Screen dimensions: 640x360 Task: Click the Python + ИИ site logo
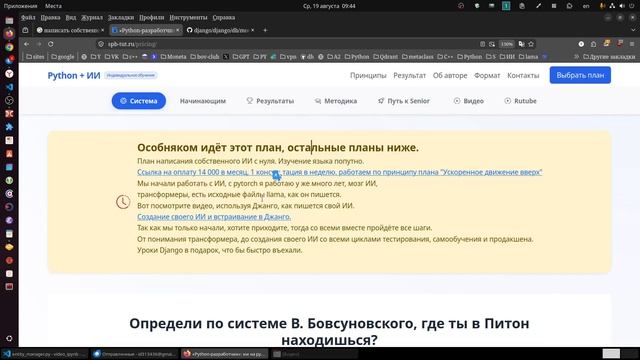point(74,76)
